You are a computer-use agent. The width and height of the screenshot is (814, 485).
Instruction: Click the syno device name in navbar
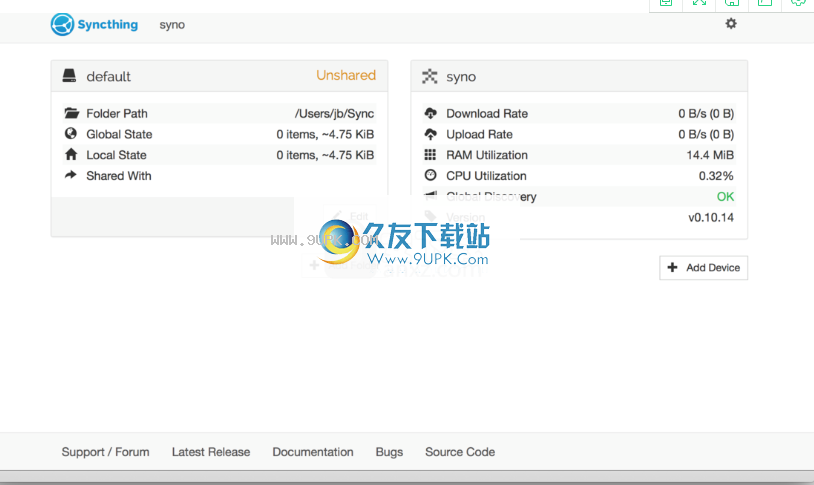172,25
